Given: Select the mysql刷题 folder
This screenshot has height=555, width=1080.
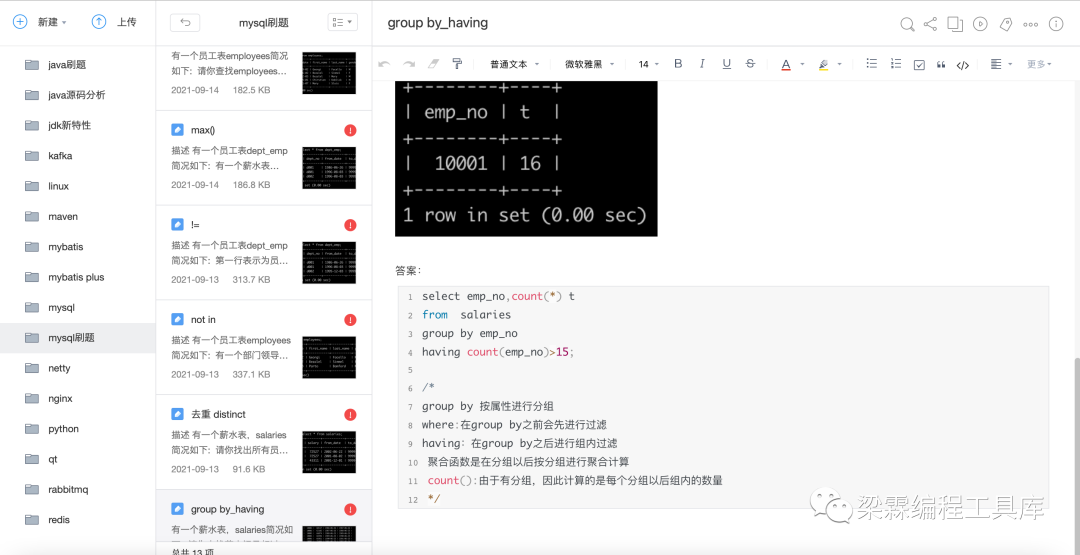Looking at the screenshot, I should coord(78,337).
